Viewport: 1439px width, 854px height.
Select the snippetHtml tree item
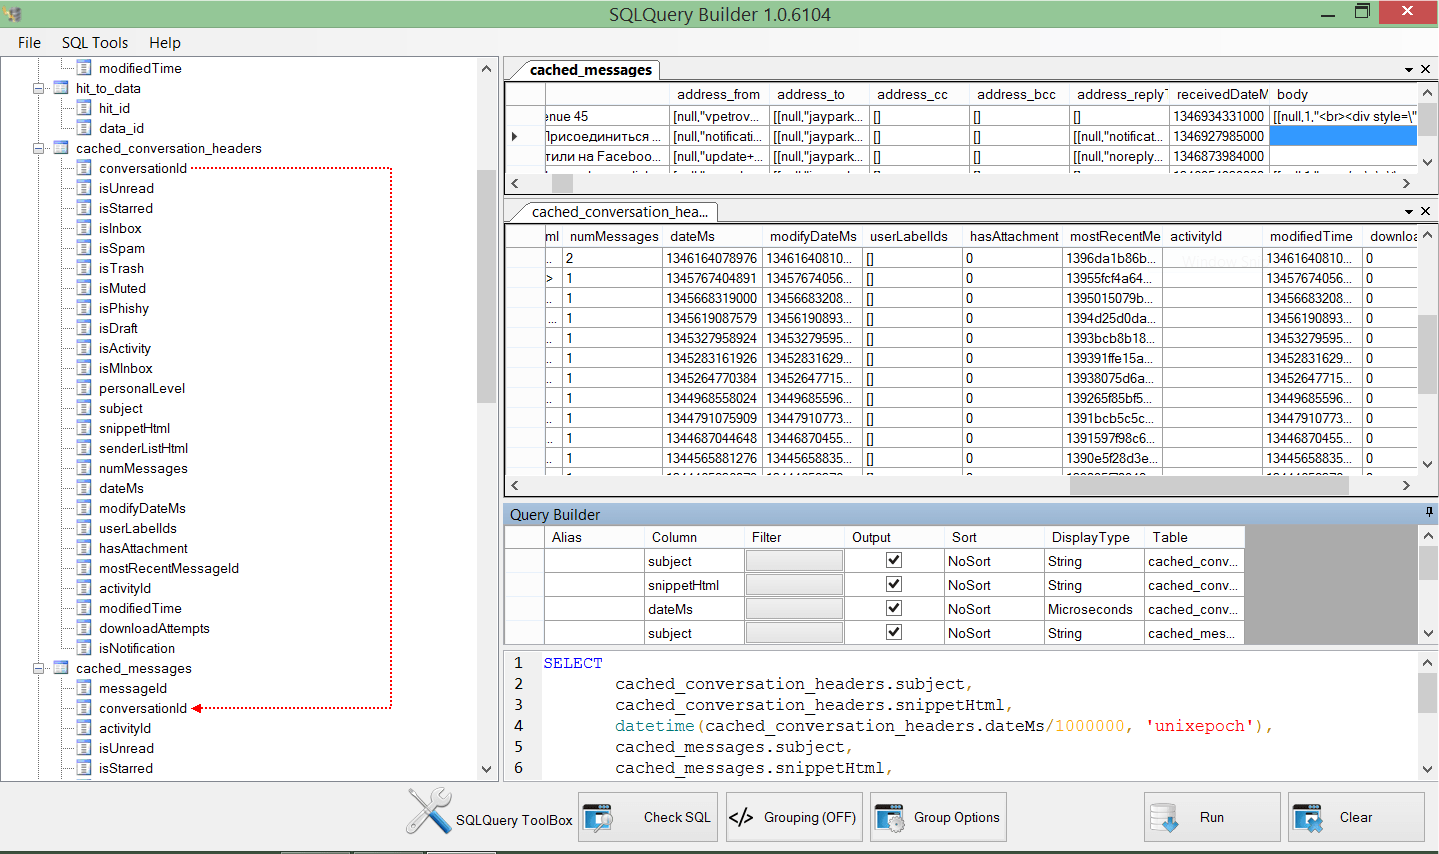pos(134,428)
